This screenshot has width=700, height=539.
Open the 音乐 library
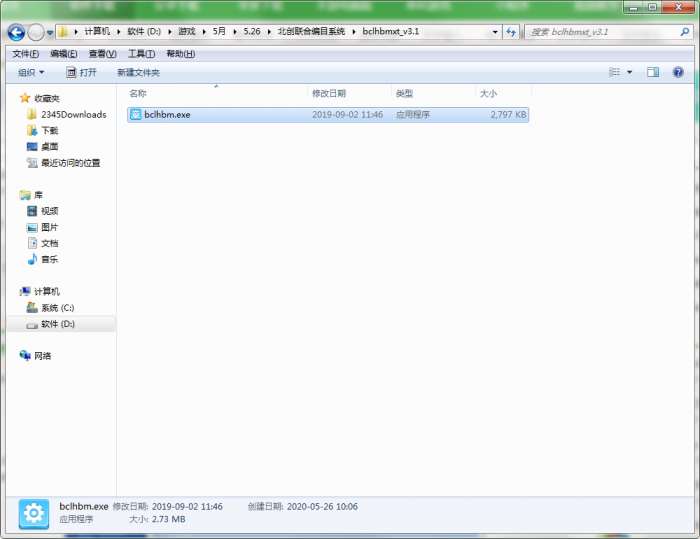point(50,259)
